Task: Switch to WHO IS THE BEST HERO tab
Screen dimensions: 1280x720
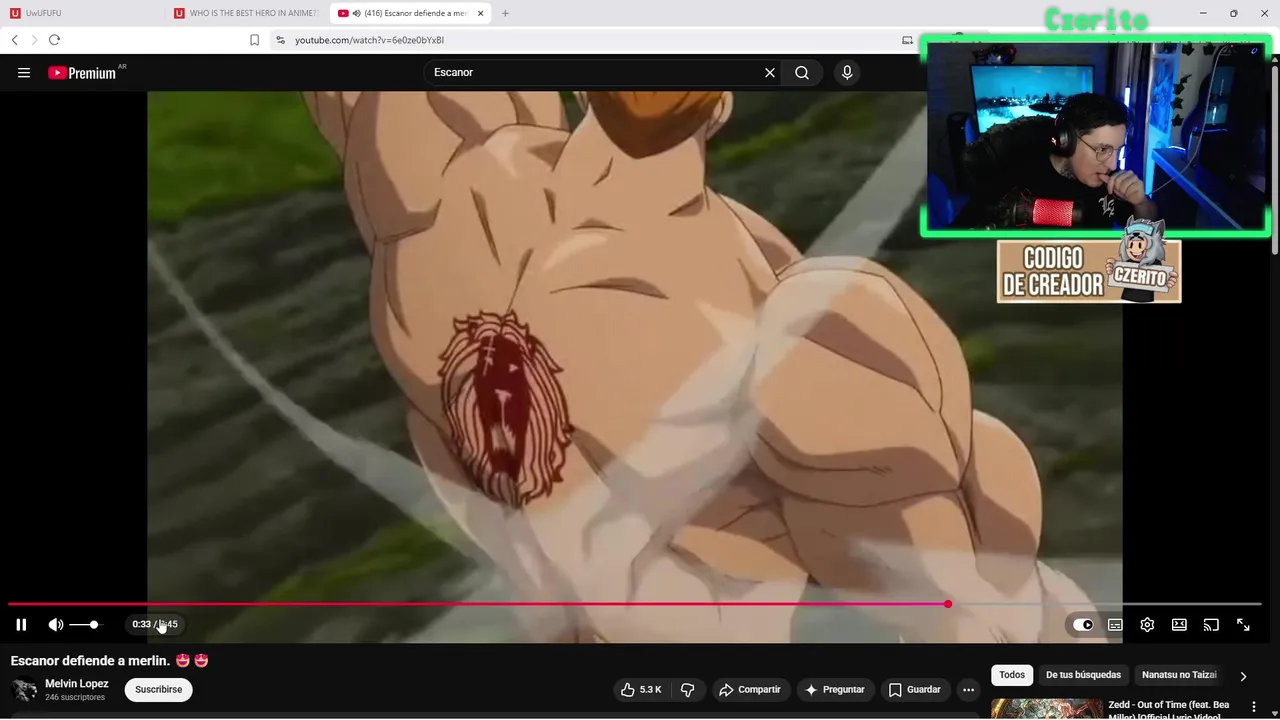Action: [x=247, y=13]
